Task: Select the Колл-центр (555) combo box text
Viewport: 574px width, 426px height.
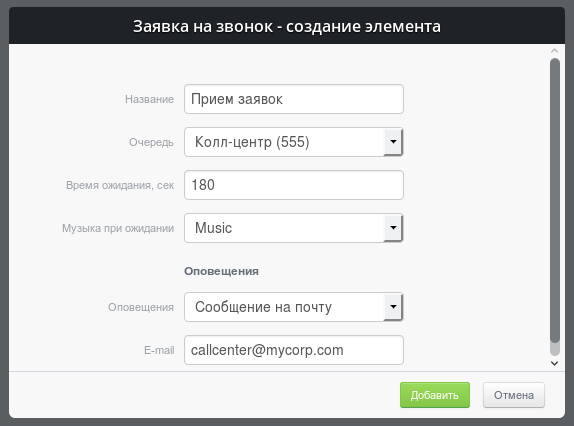Action: (252, 142)
